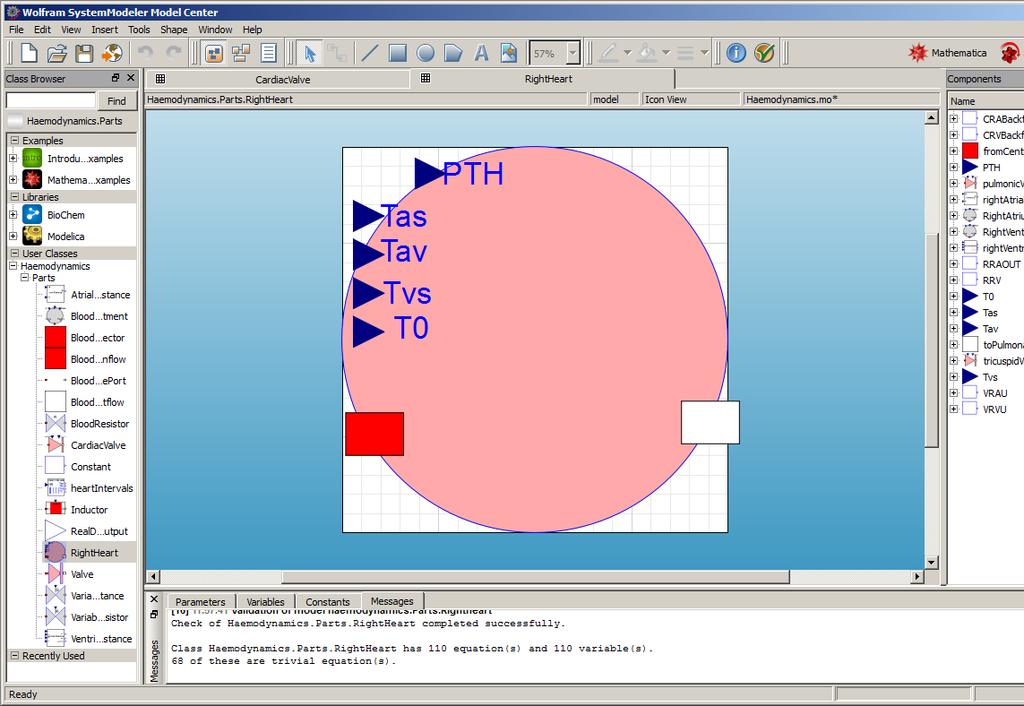Select the arrow pointer tool
The height and width of the screenshot is (706, 1024).
click(x=310, y=53)
